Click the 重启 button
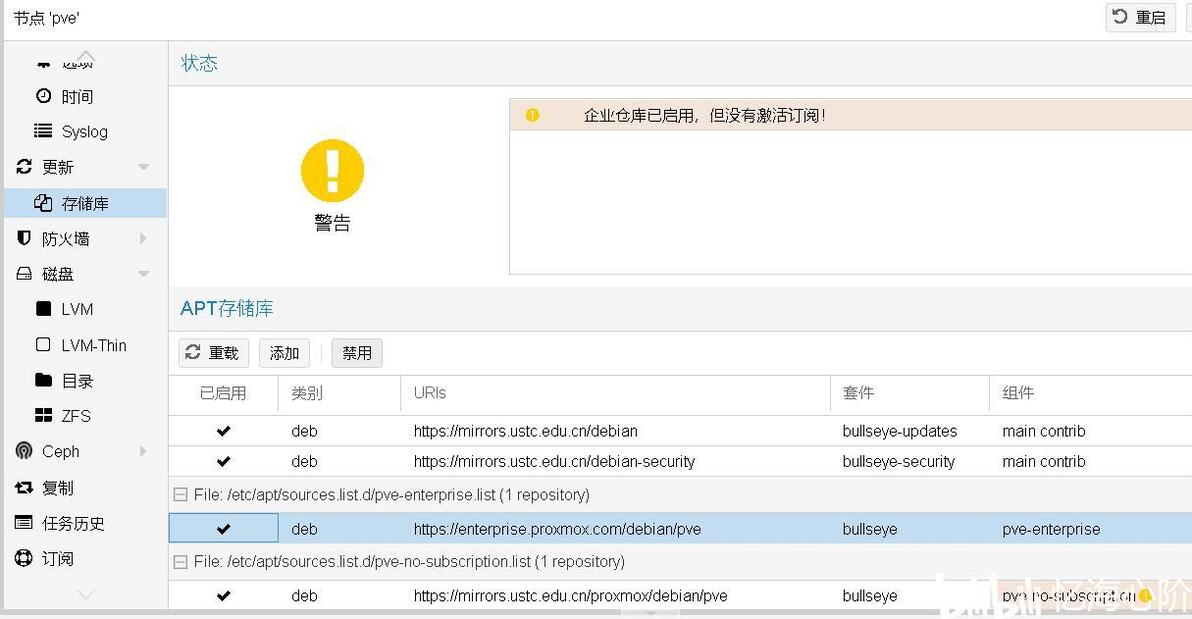The width and height of the screenshot is (1192, 619). [1140, 17]
